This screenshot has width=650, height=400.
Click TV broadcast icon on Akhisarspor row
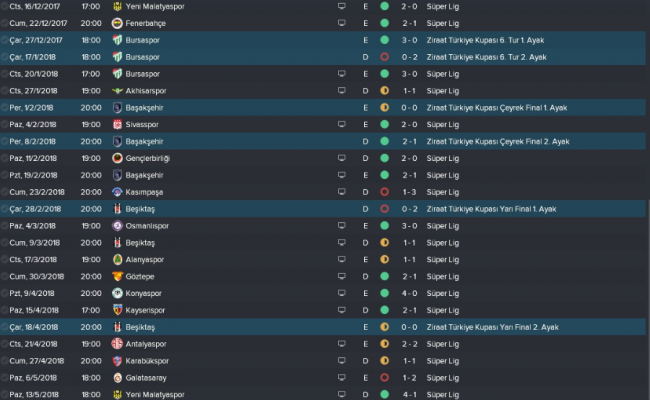pyautogui.click(x=341, y=90)
